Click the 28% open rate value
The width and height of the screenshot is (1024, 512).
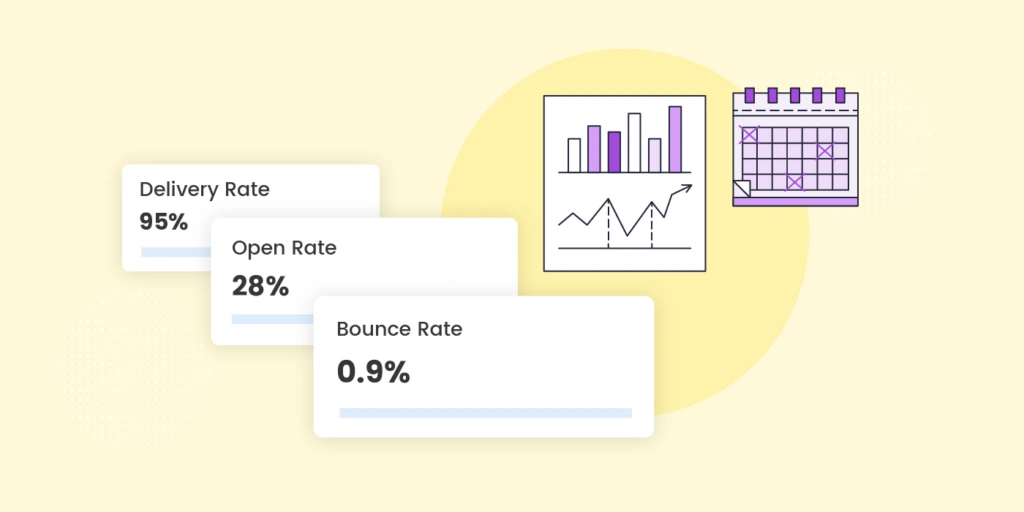pyautogui.click(x=260, y=287)
